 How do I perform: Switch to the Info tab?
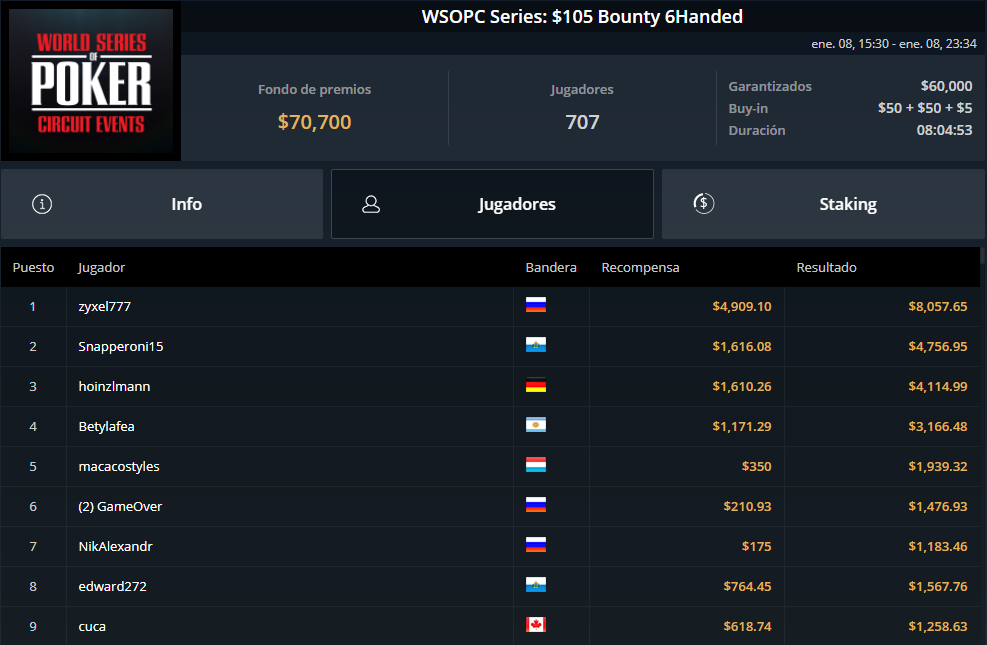point(162,204)
